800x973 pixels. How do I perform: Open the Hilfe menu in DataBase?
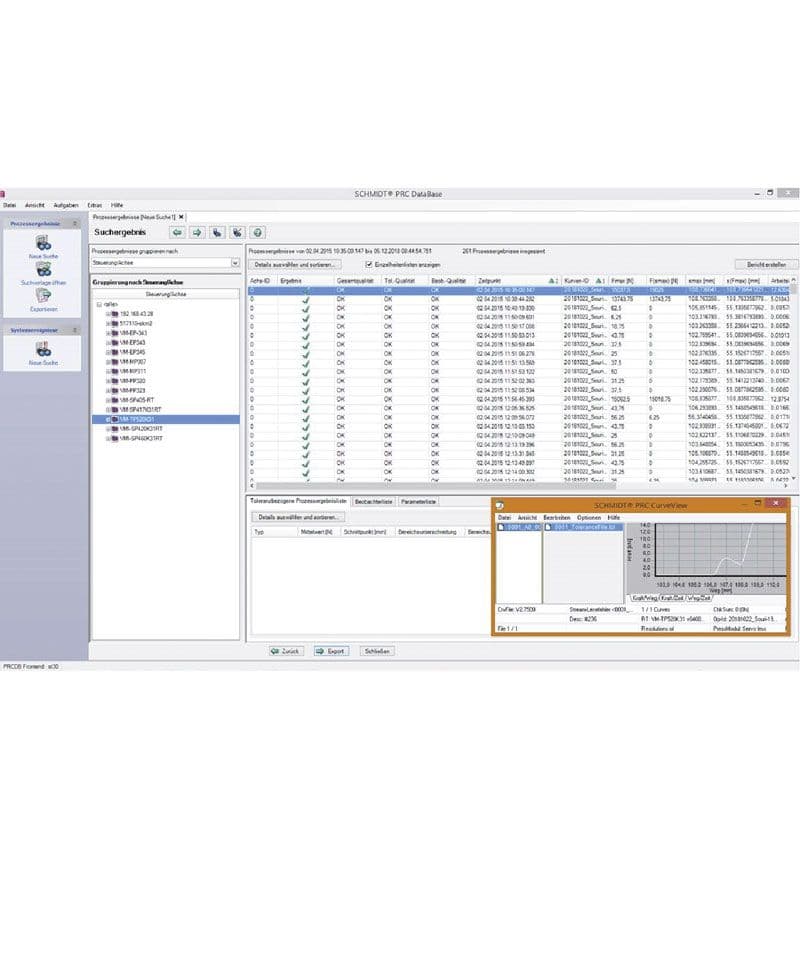117,205
